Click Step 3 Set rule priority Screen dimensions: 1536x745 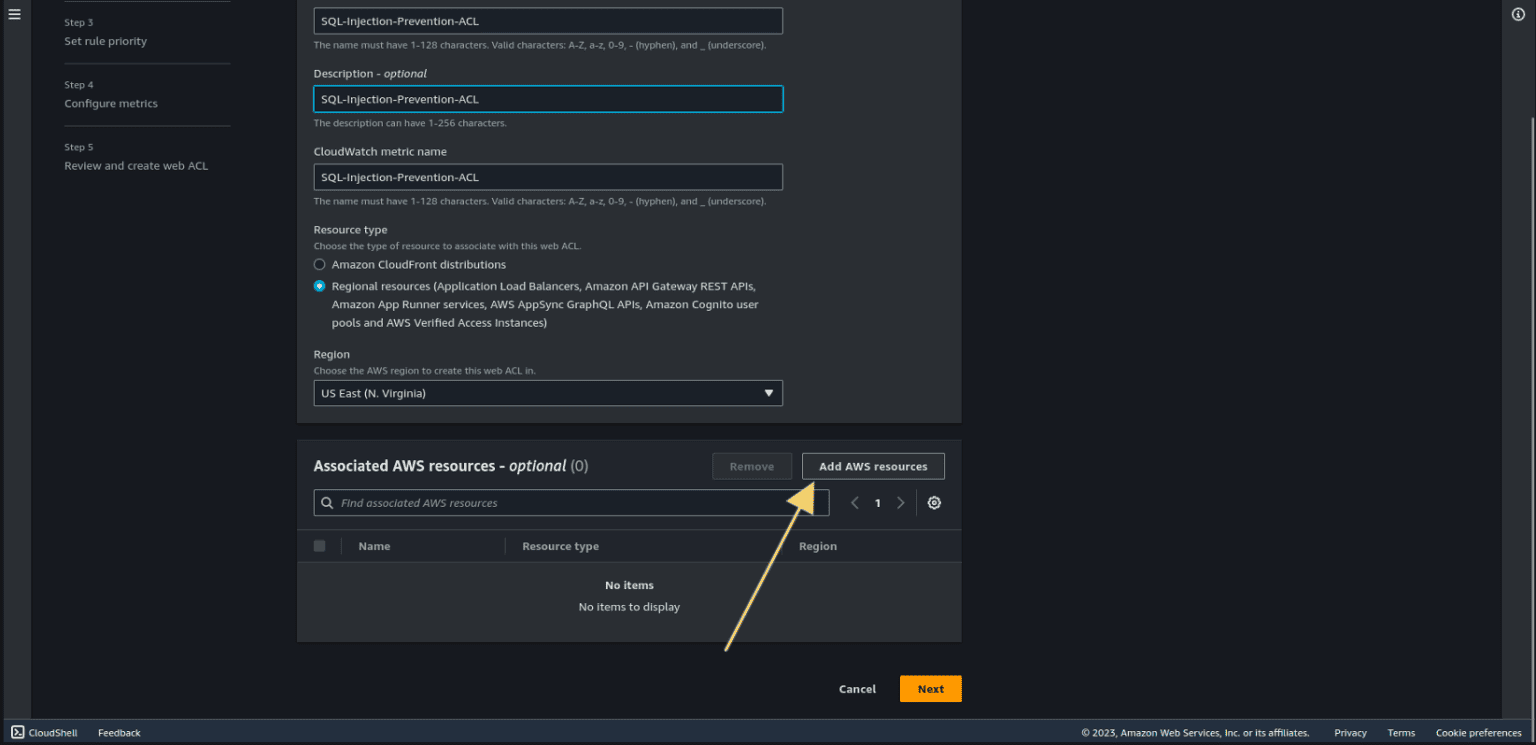coord(105,41)
